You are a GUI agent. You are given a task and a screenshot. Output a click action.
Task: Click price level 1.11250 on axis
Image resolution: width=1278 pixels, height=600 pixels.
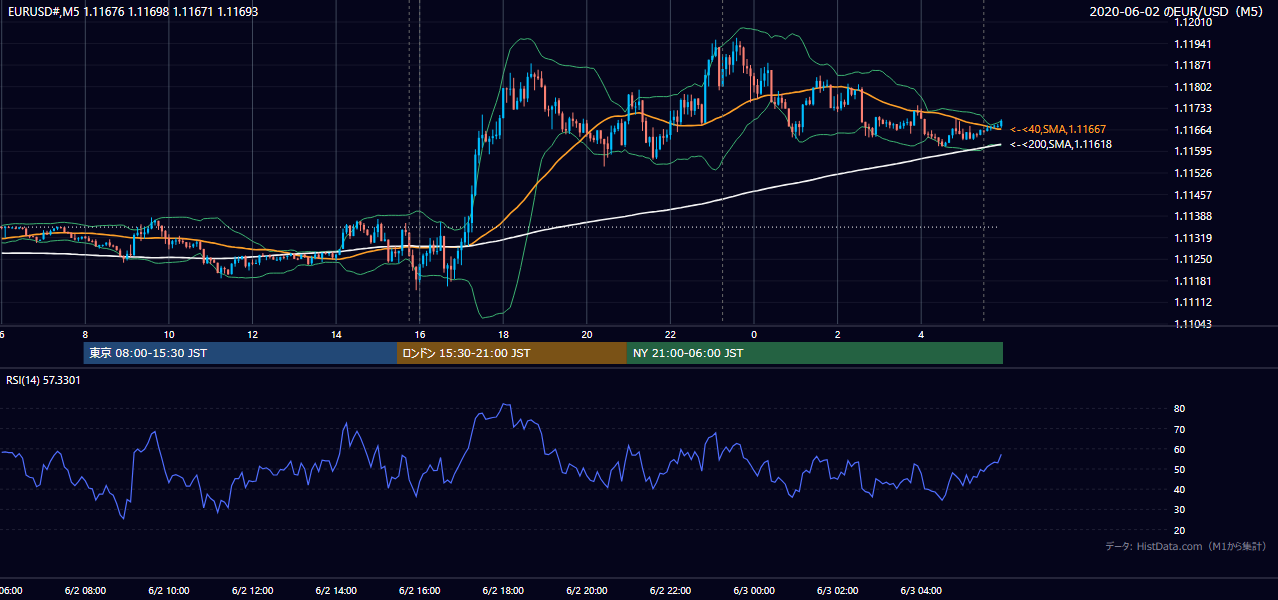pyautogui.click(x=1194, y=259)
